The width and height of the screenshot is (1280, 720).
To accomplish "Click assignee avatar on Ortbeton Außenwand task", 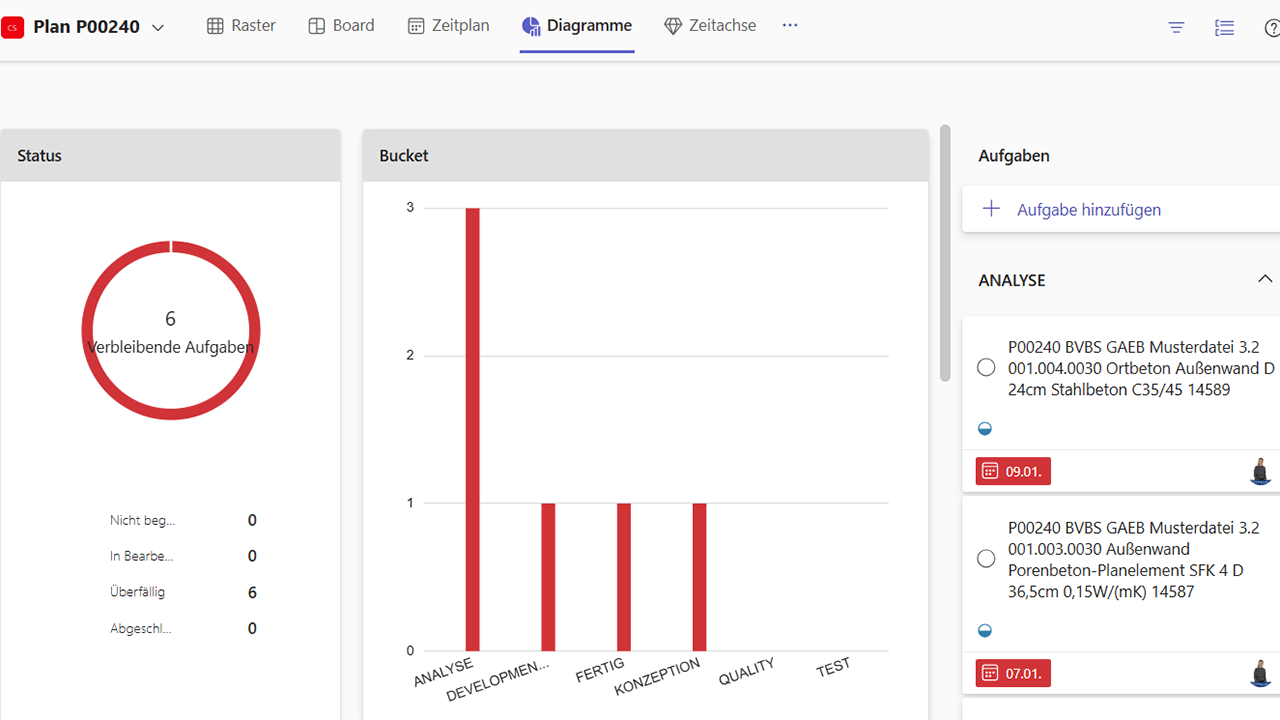I will [1261, 471].
